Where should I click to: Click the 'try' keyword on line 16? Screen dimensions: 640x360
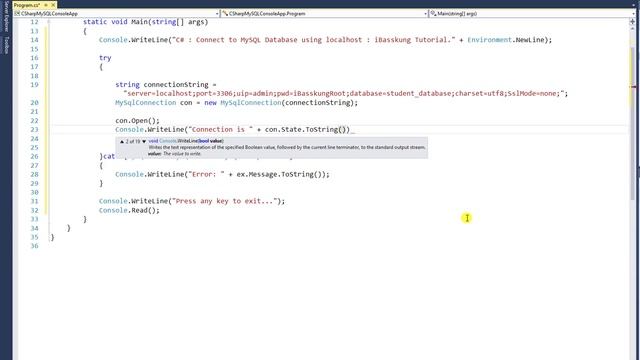[105, 58]
